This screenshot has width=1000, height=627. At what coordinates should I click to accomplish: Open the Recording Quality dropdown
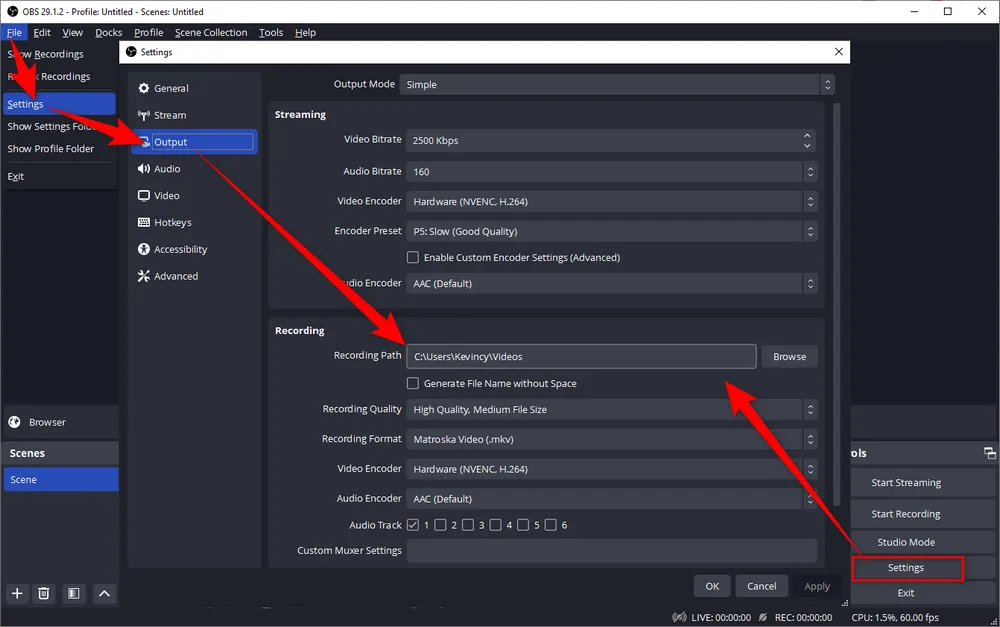coord(611,409)
